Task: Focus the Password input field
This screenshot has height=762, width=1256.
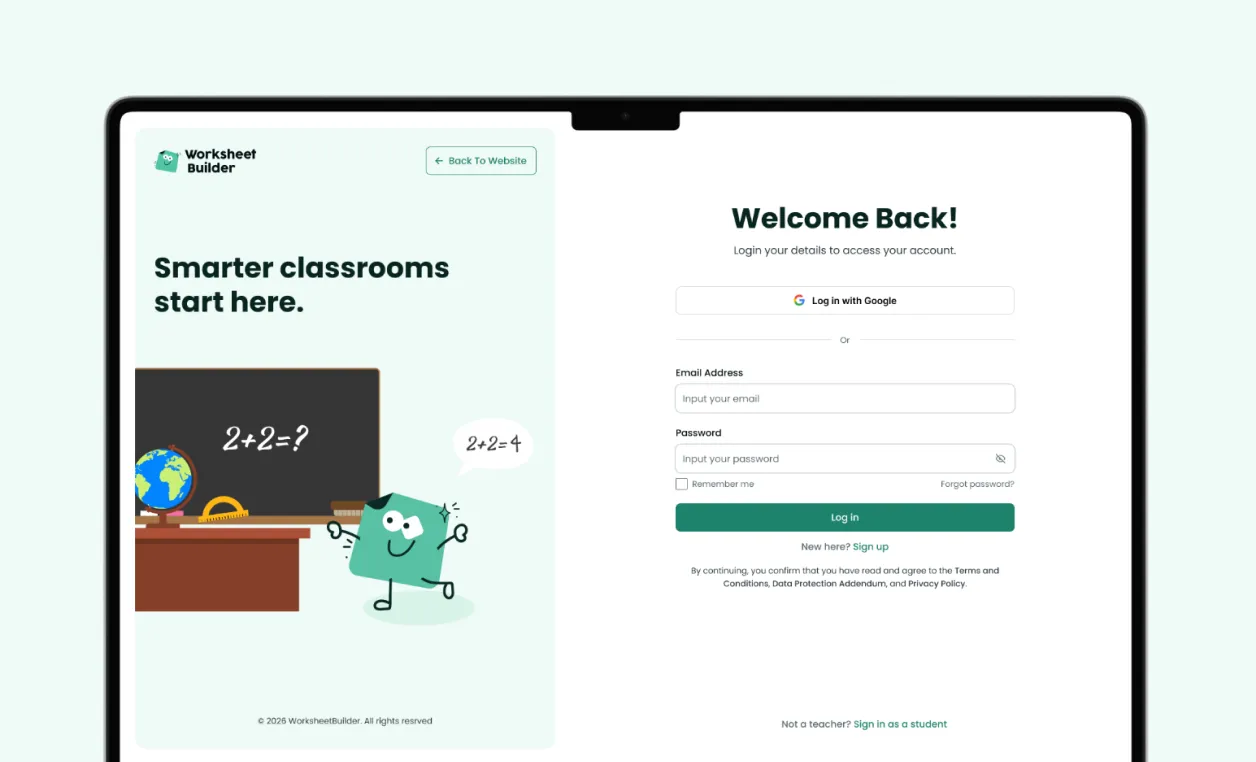Action: pos(845,459)
